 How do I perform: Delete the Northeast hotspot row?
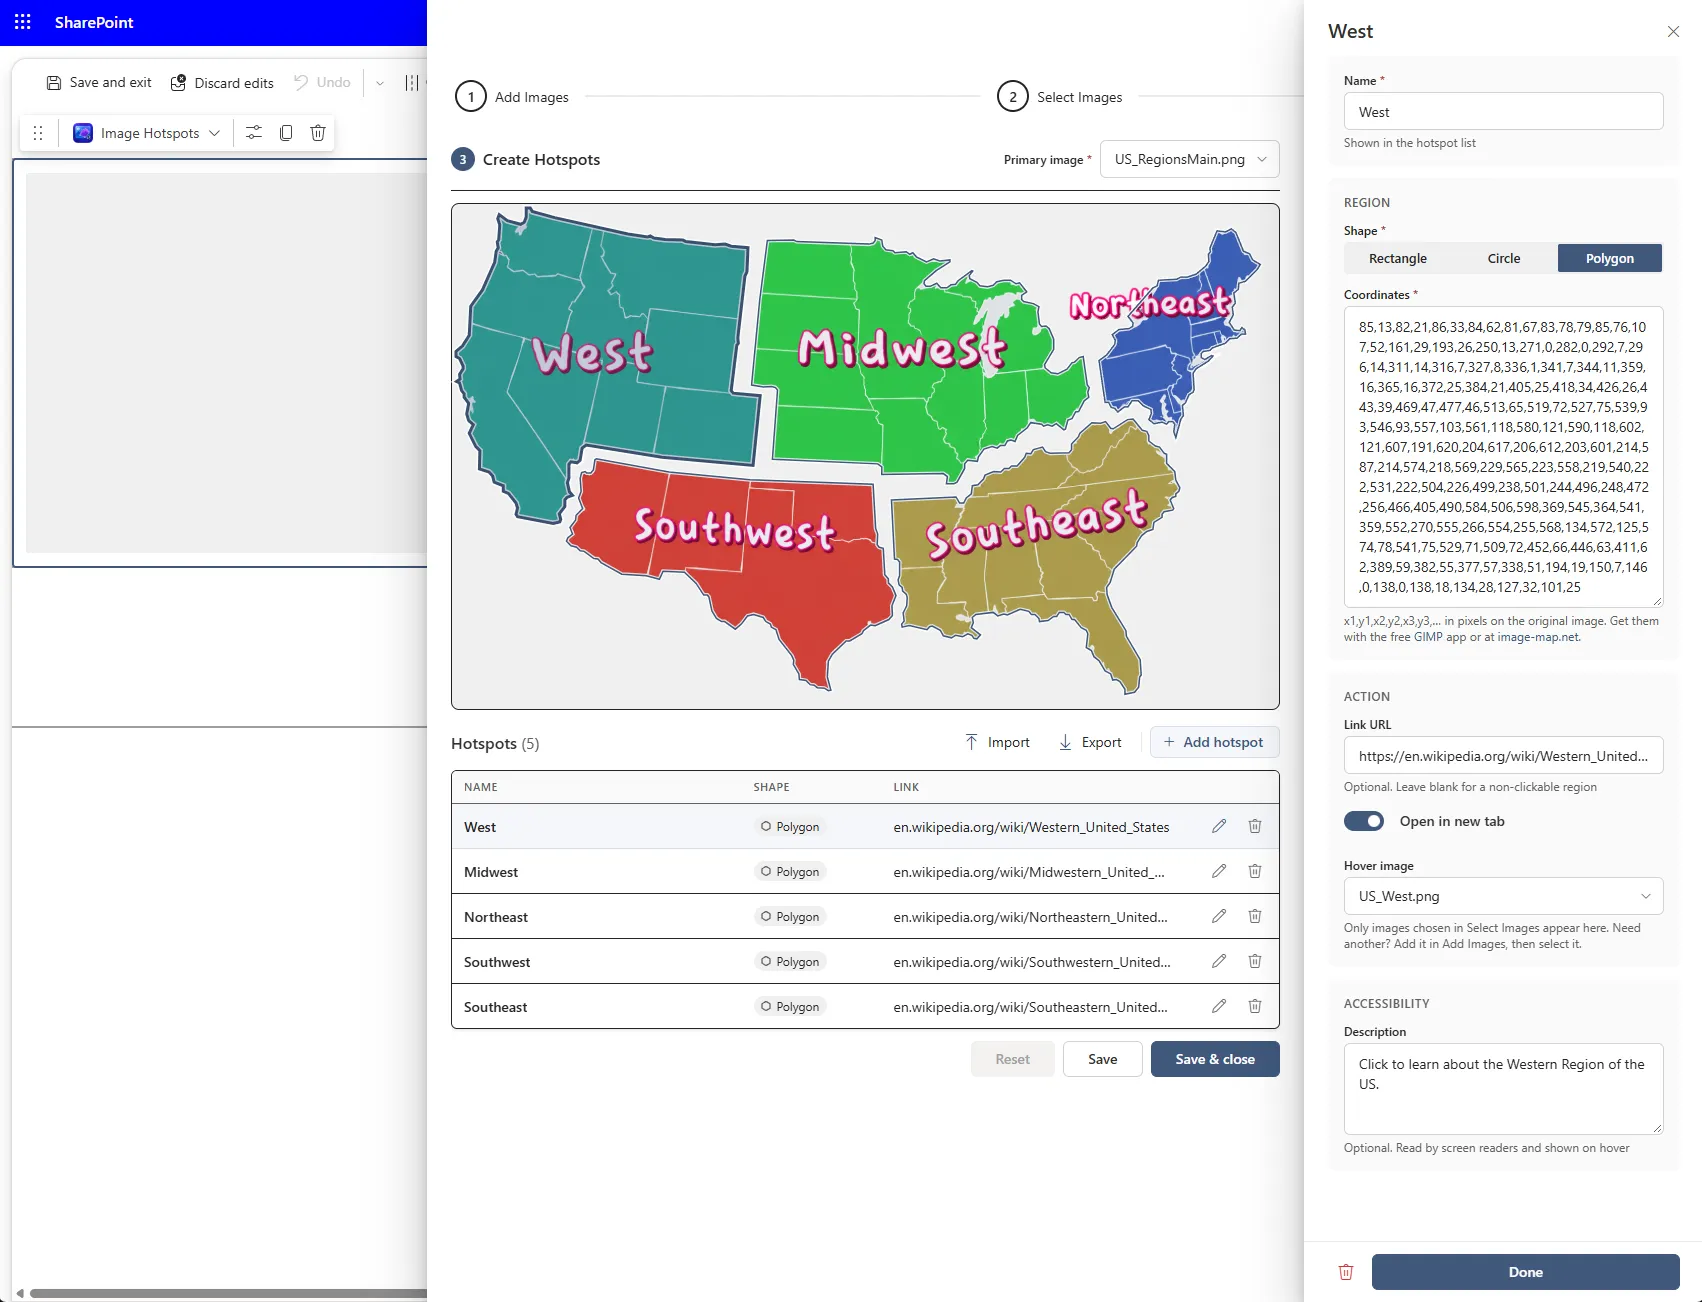[x=1255, y=916]
